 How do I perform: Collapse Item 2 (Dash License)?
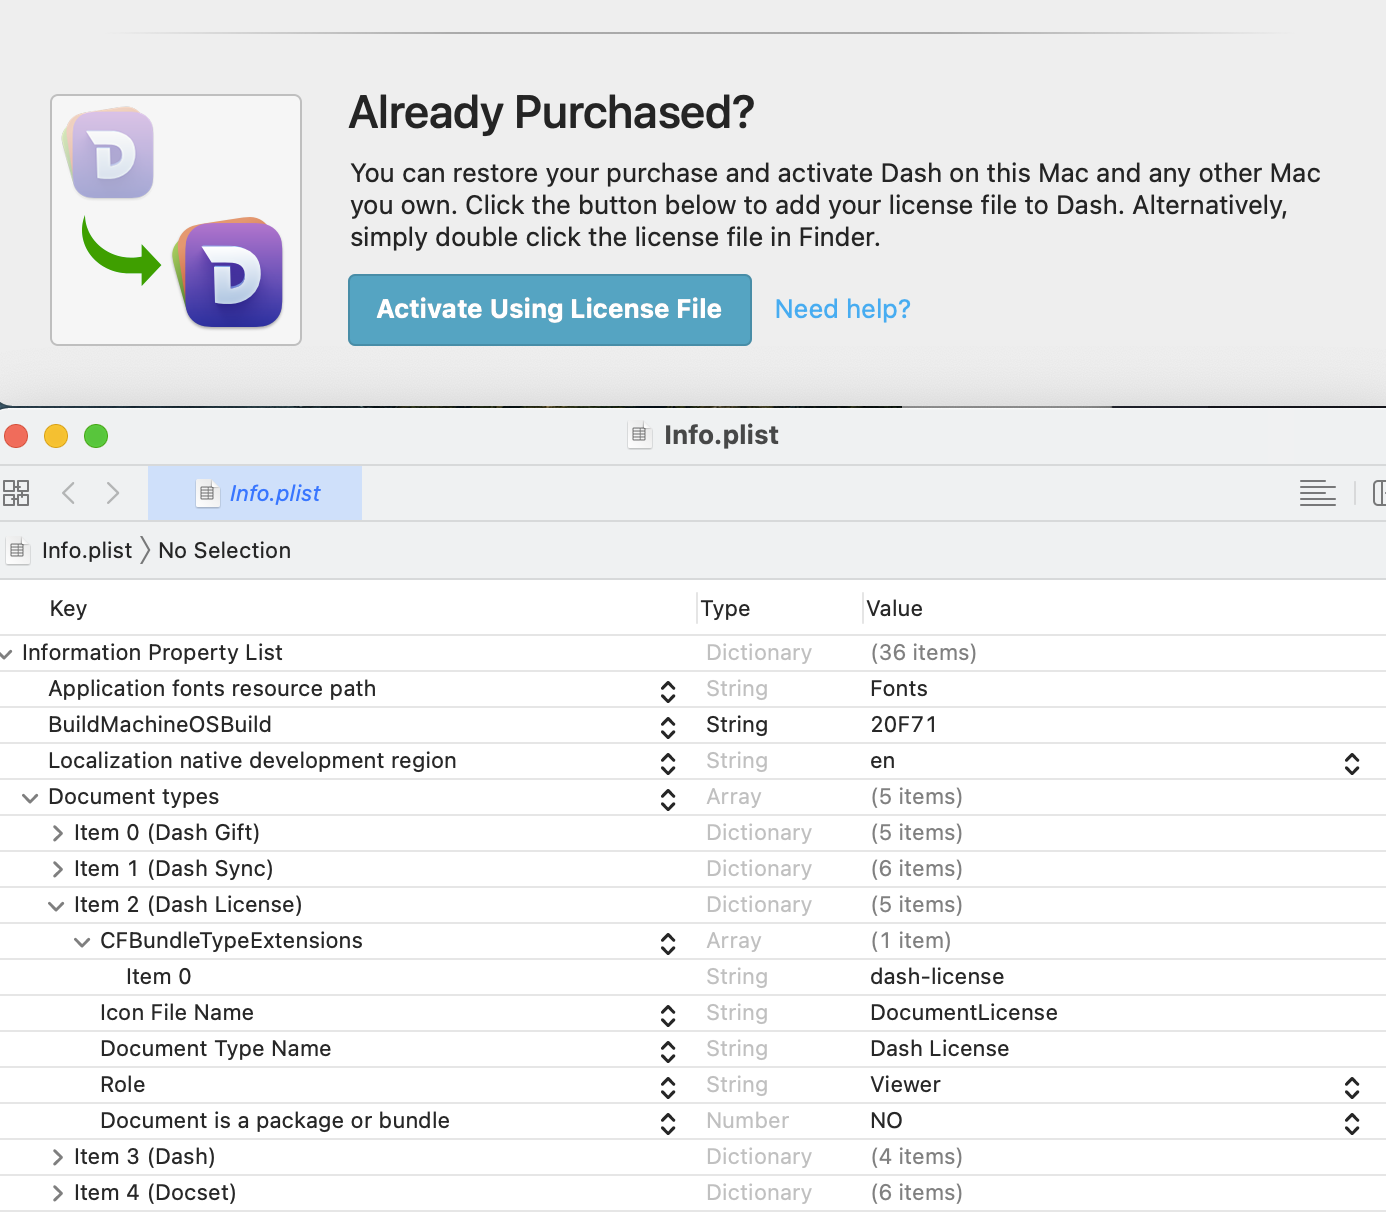[56, 906]
